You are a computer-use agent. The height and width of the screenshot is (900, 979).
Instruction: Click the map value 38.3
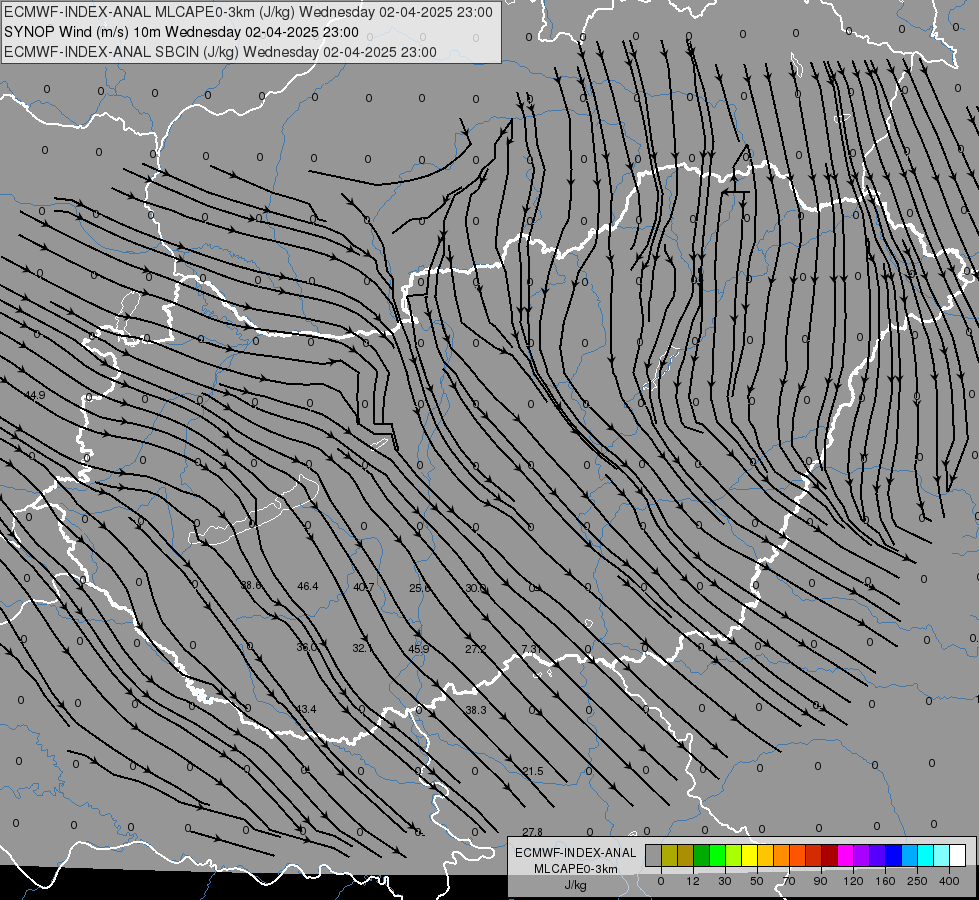pyautogui.click(x=476, y=710)
